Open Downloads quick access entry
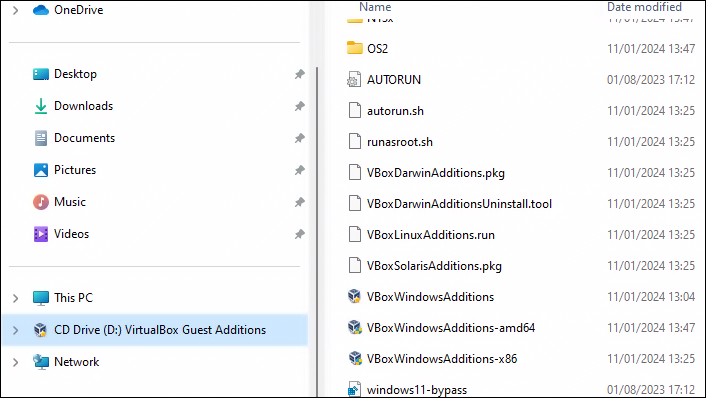The image size is (706, 398). coord(83,106)
